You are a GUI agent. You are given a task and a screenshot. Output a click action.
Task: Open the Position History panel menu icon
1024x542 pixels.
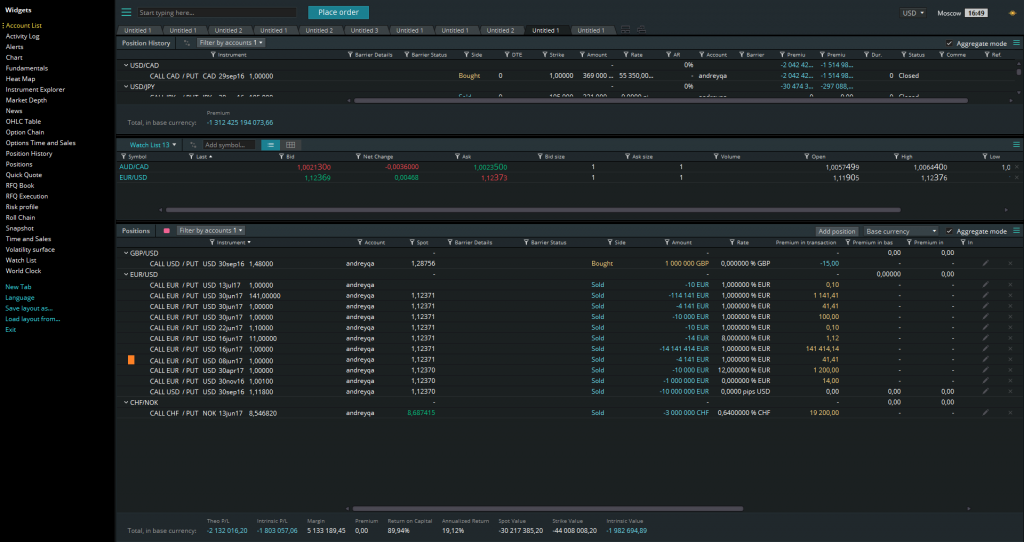pos(1016,43)
